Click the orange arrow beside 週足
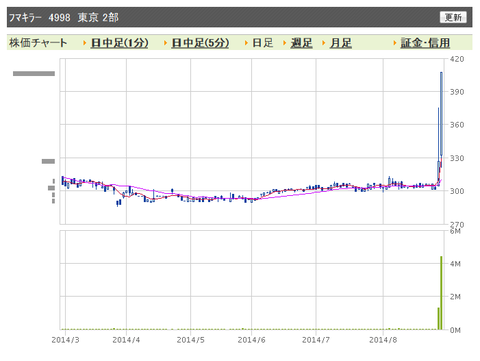 285,43
